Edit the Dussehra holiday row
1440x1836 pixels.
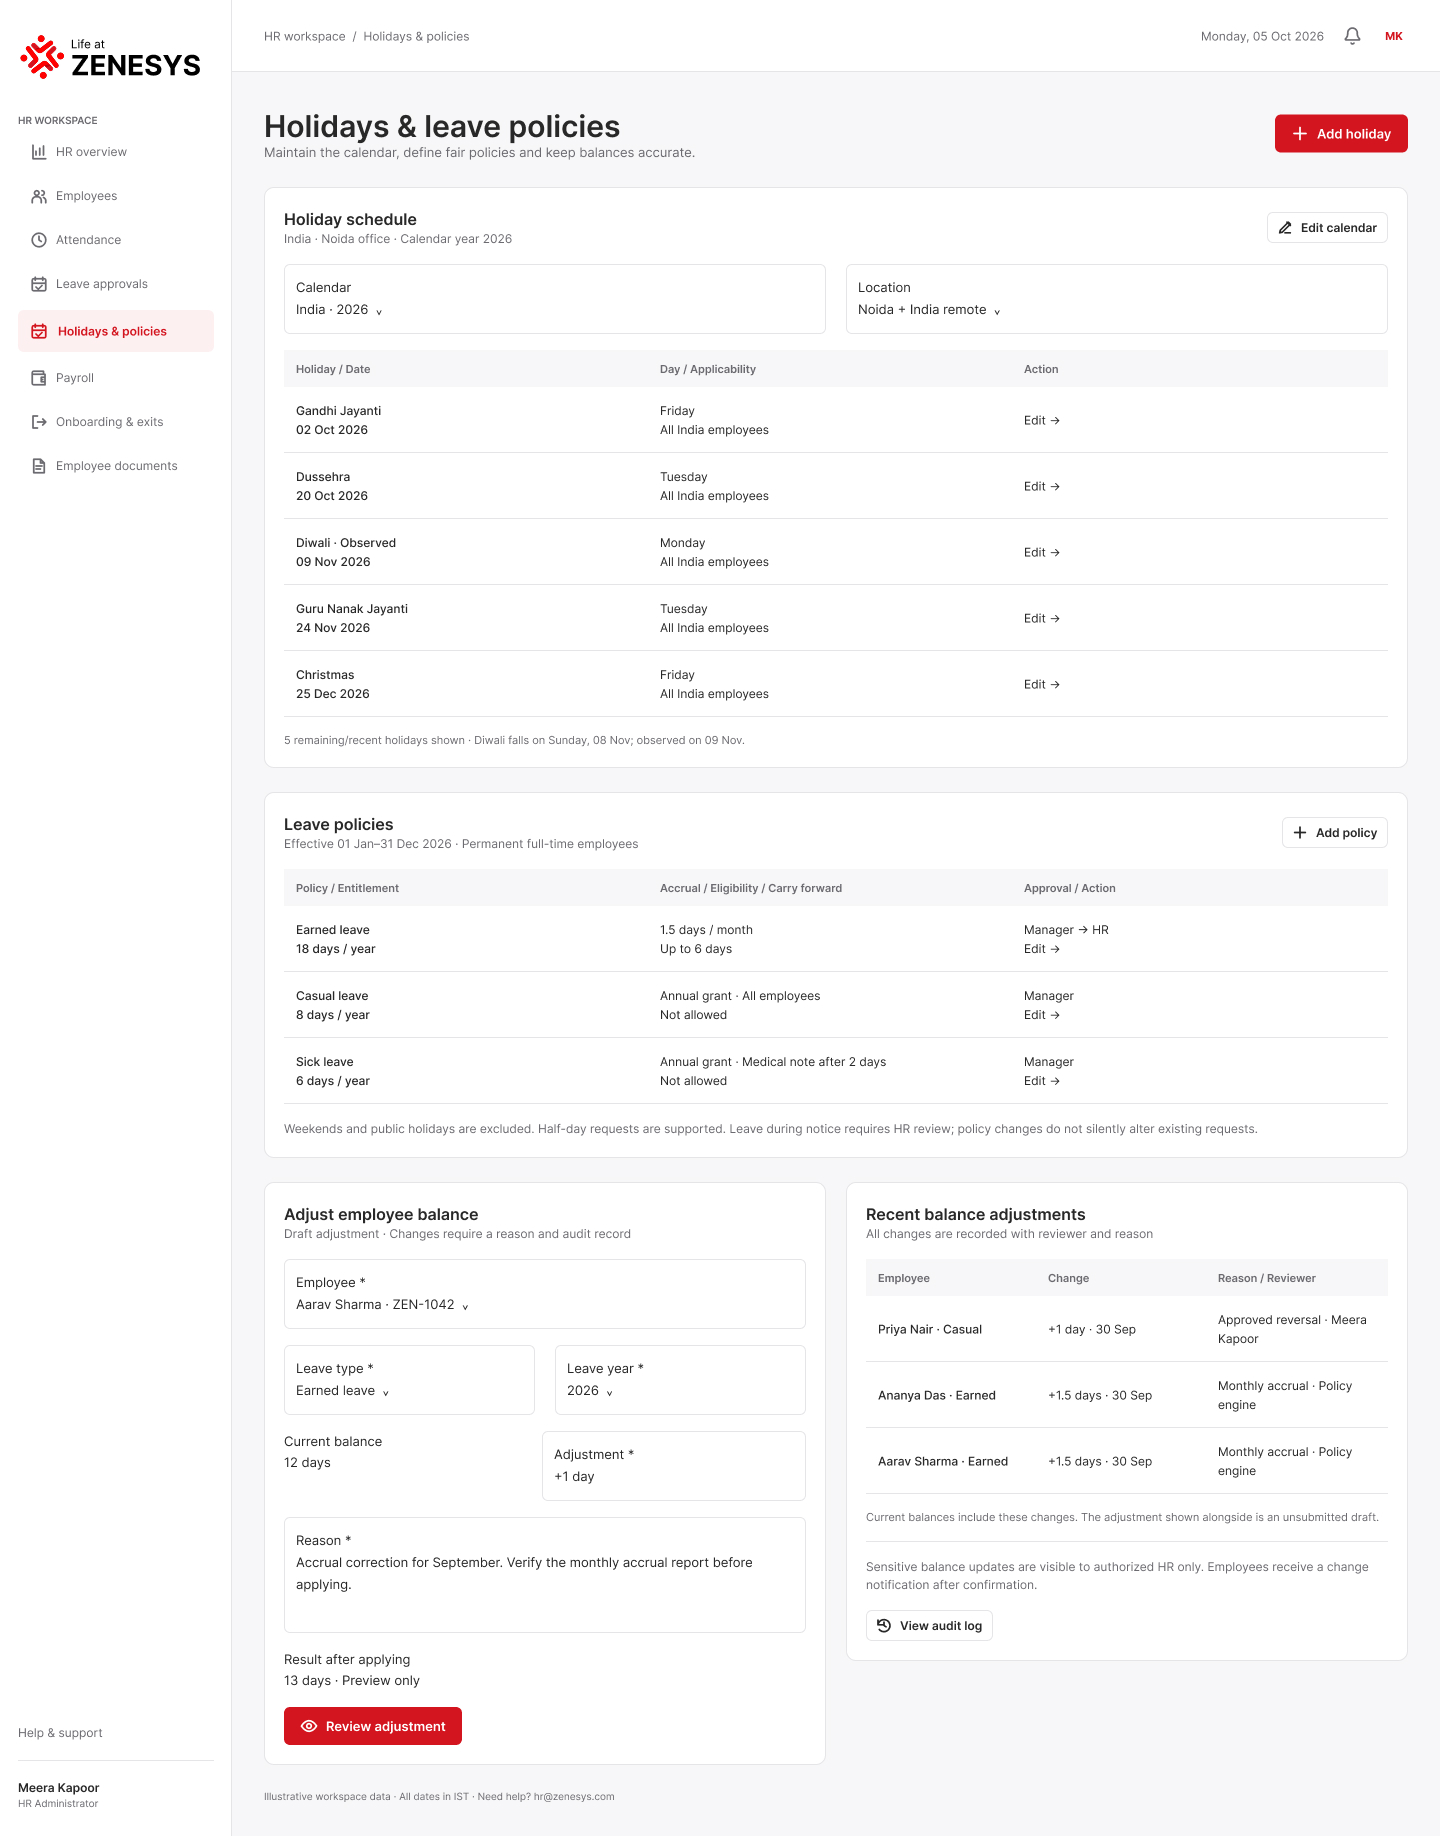(x=1041, y=487)
